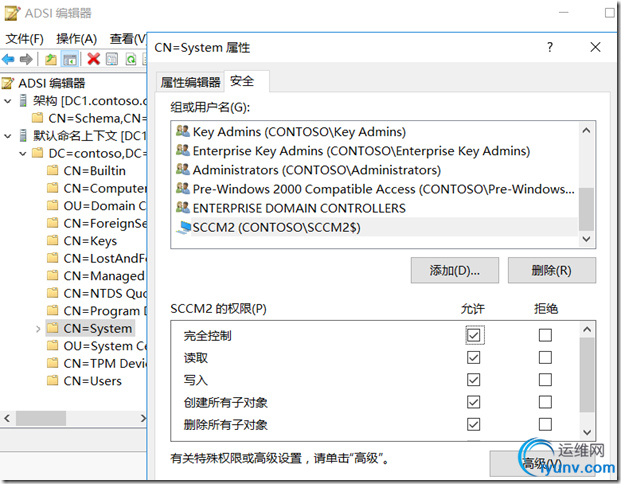Click the CN=Builtin folder icon
Image resolution: width=621 pixels, height=484 pixels.
click(52, 171)
